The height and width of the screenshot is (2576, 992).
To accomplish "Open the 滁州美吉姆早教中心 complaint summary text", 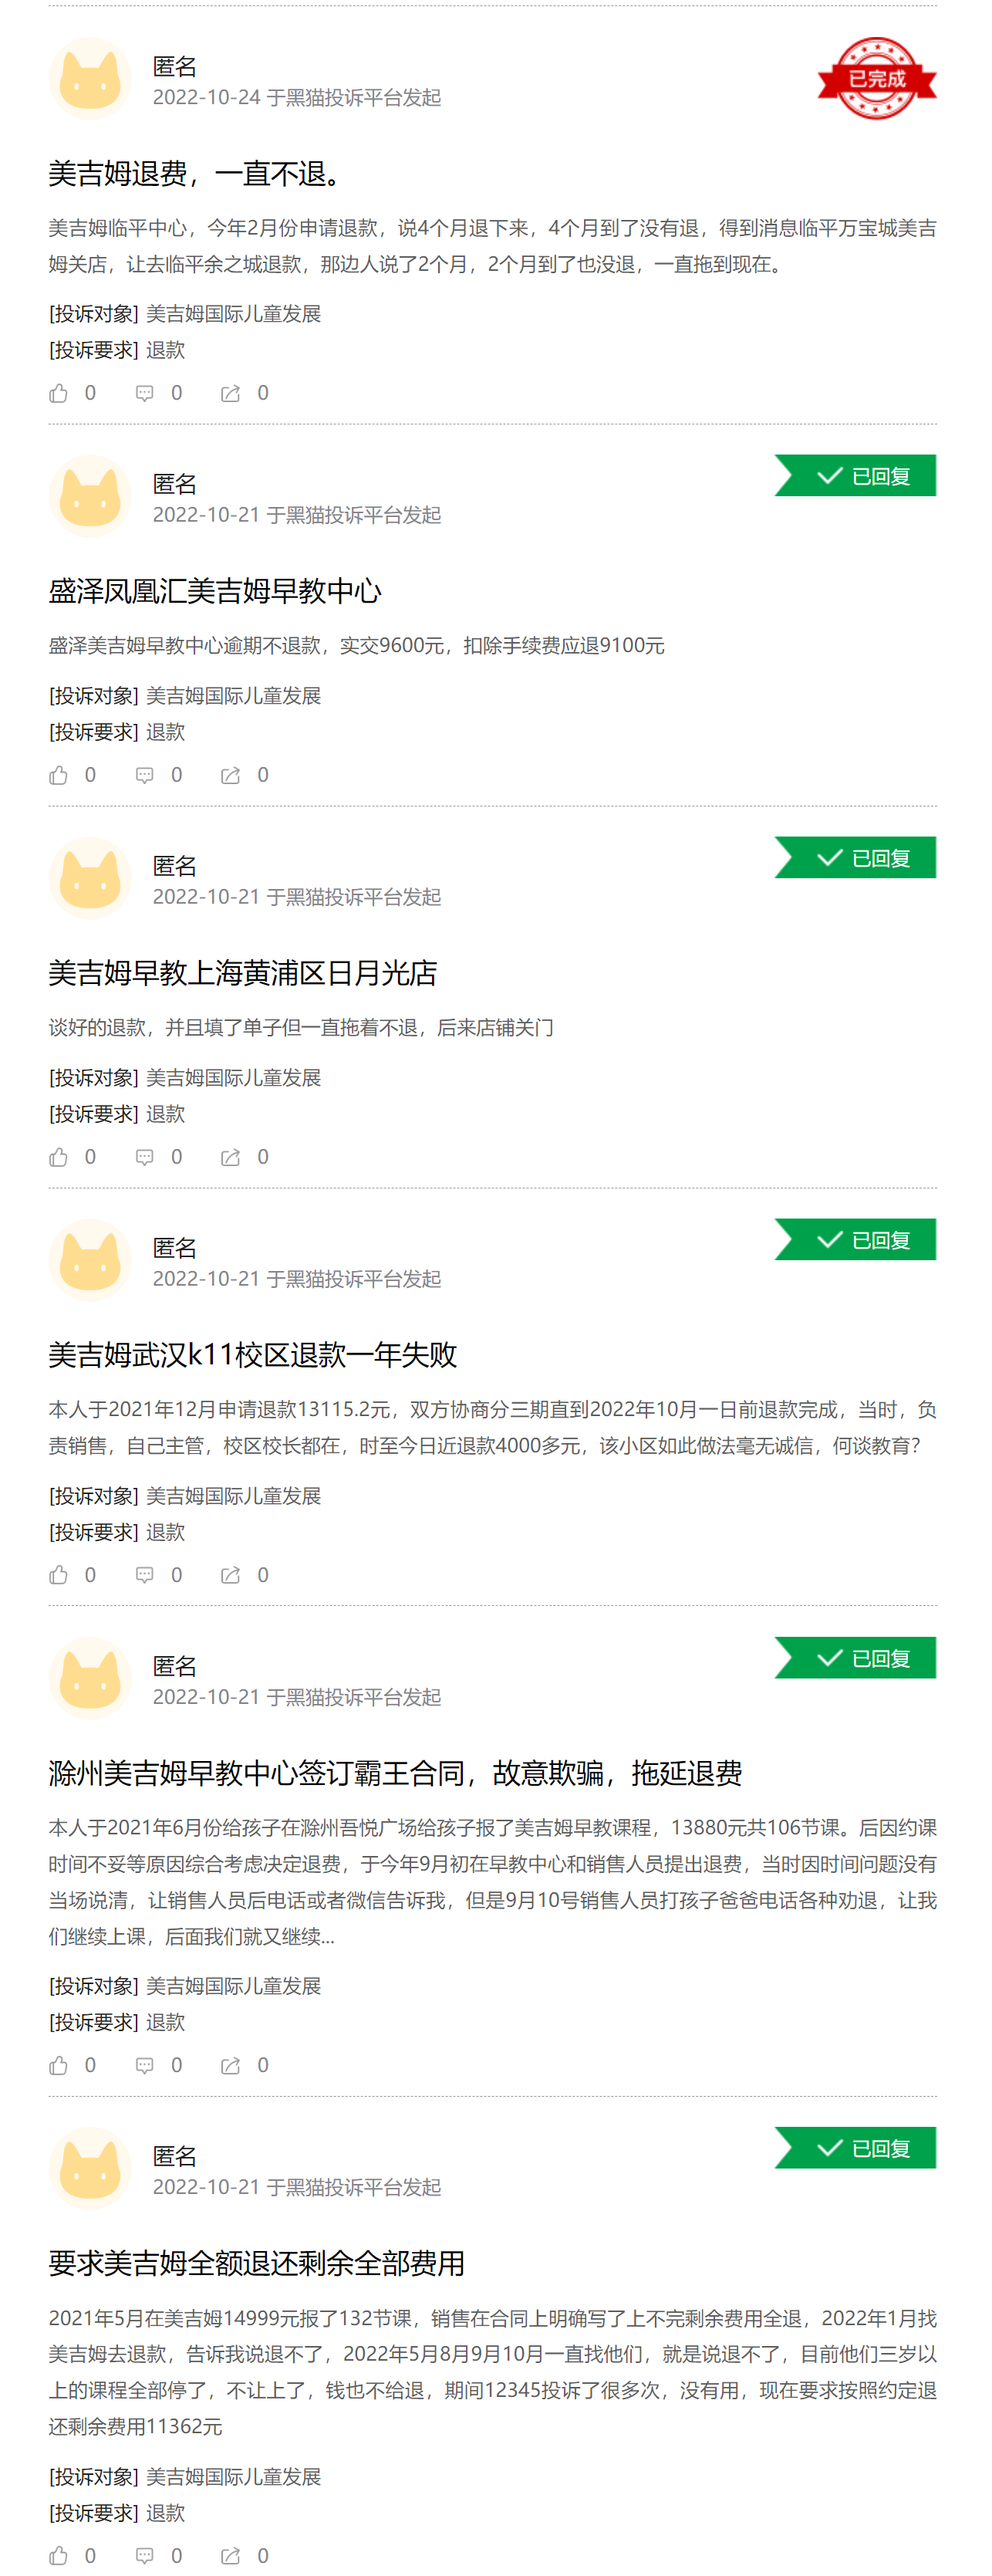I will click(x=492, y=1881).
